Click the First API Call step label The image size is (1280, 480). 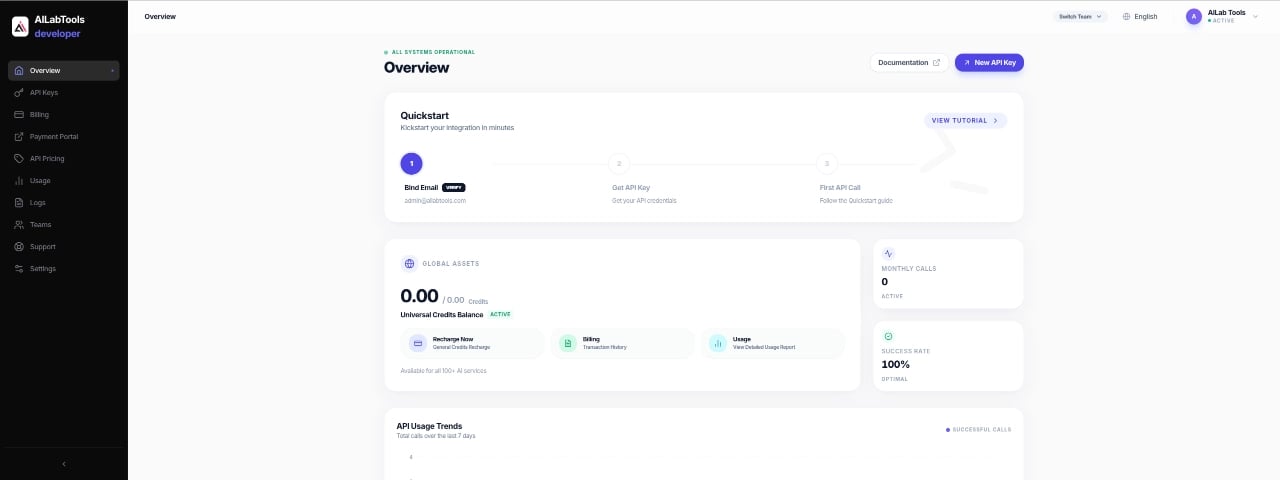840,187
